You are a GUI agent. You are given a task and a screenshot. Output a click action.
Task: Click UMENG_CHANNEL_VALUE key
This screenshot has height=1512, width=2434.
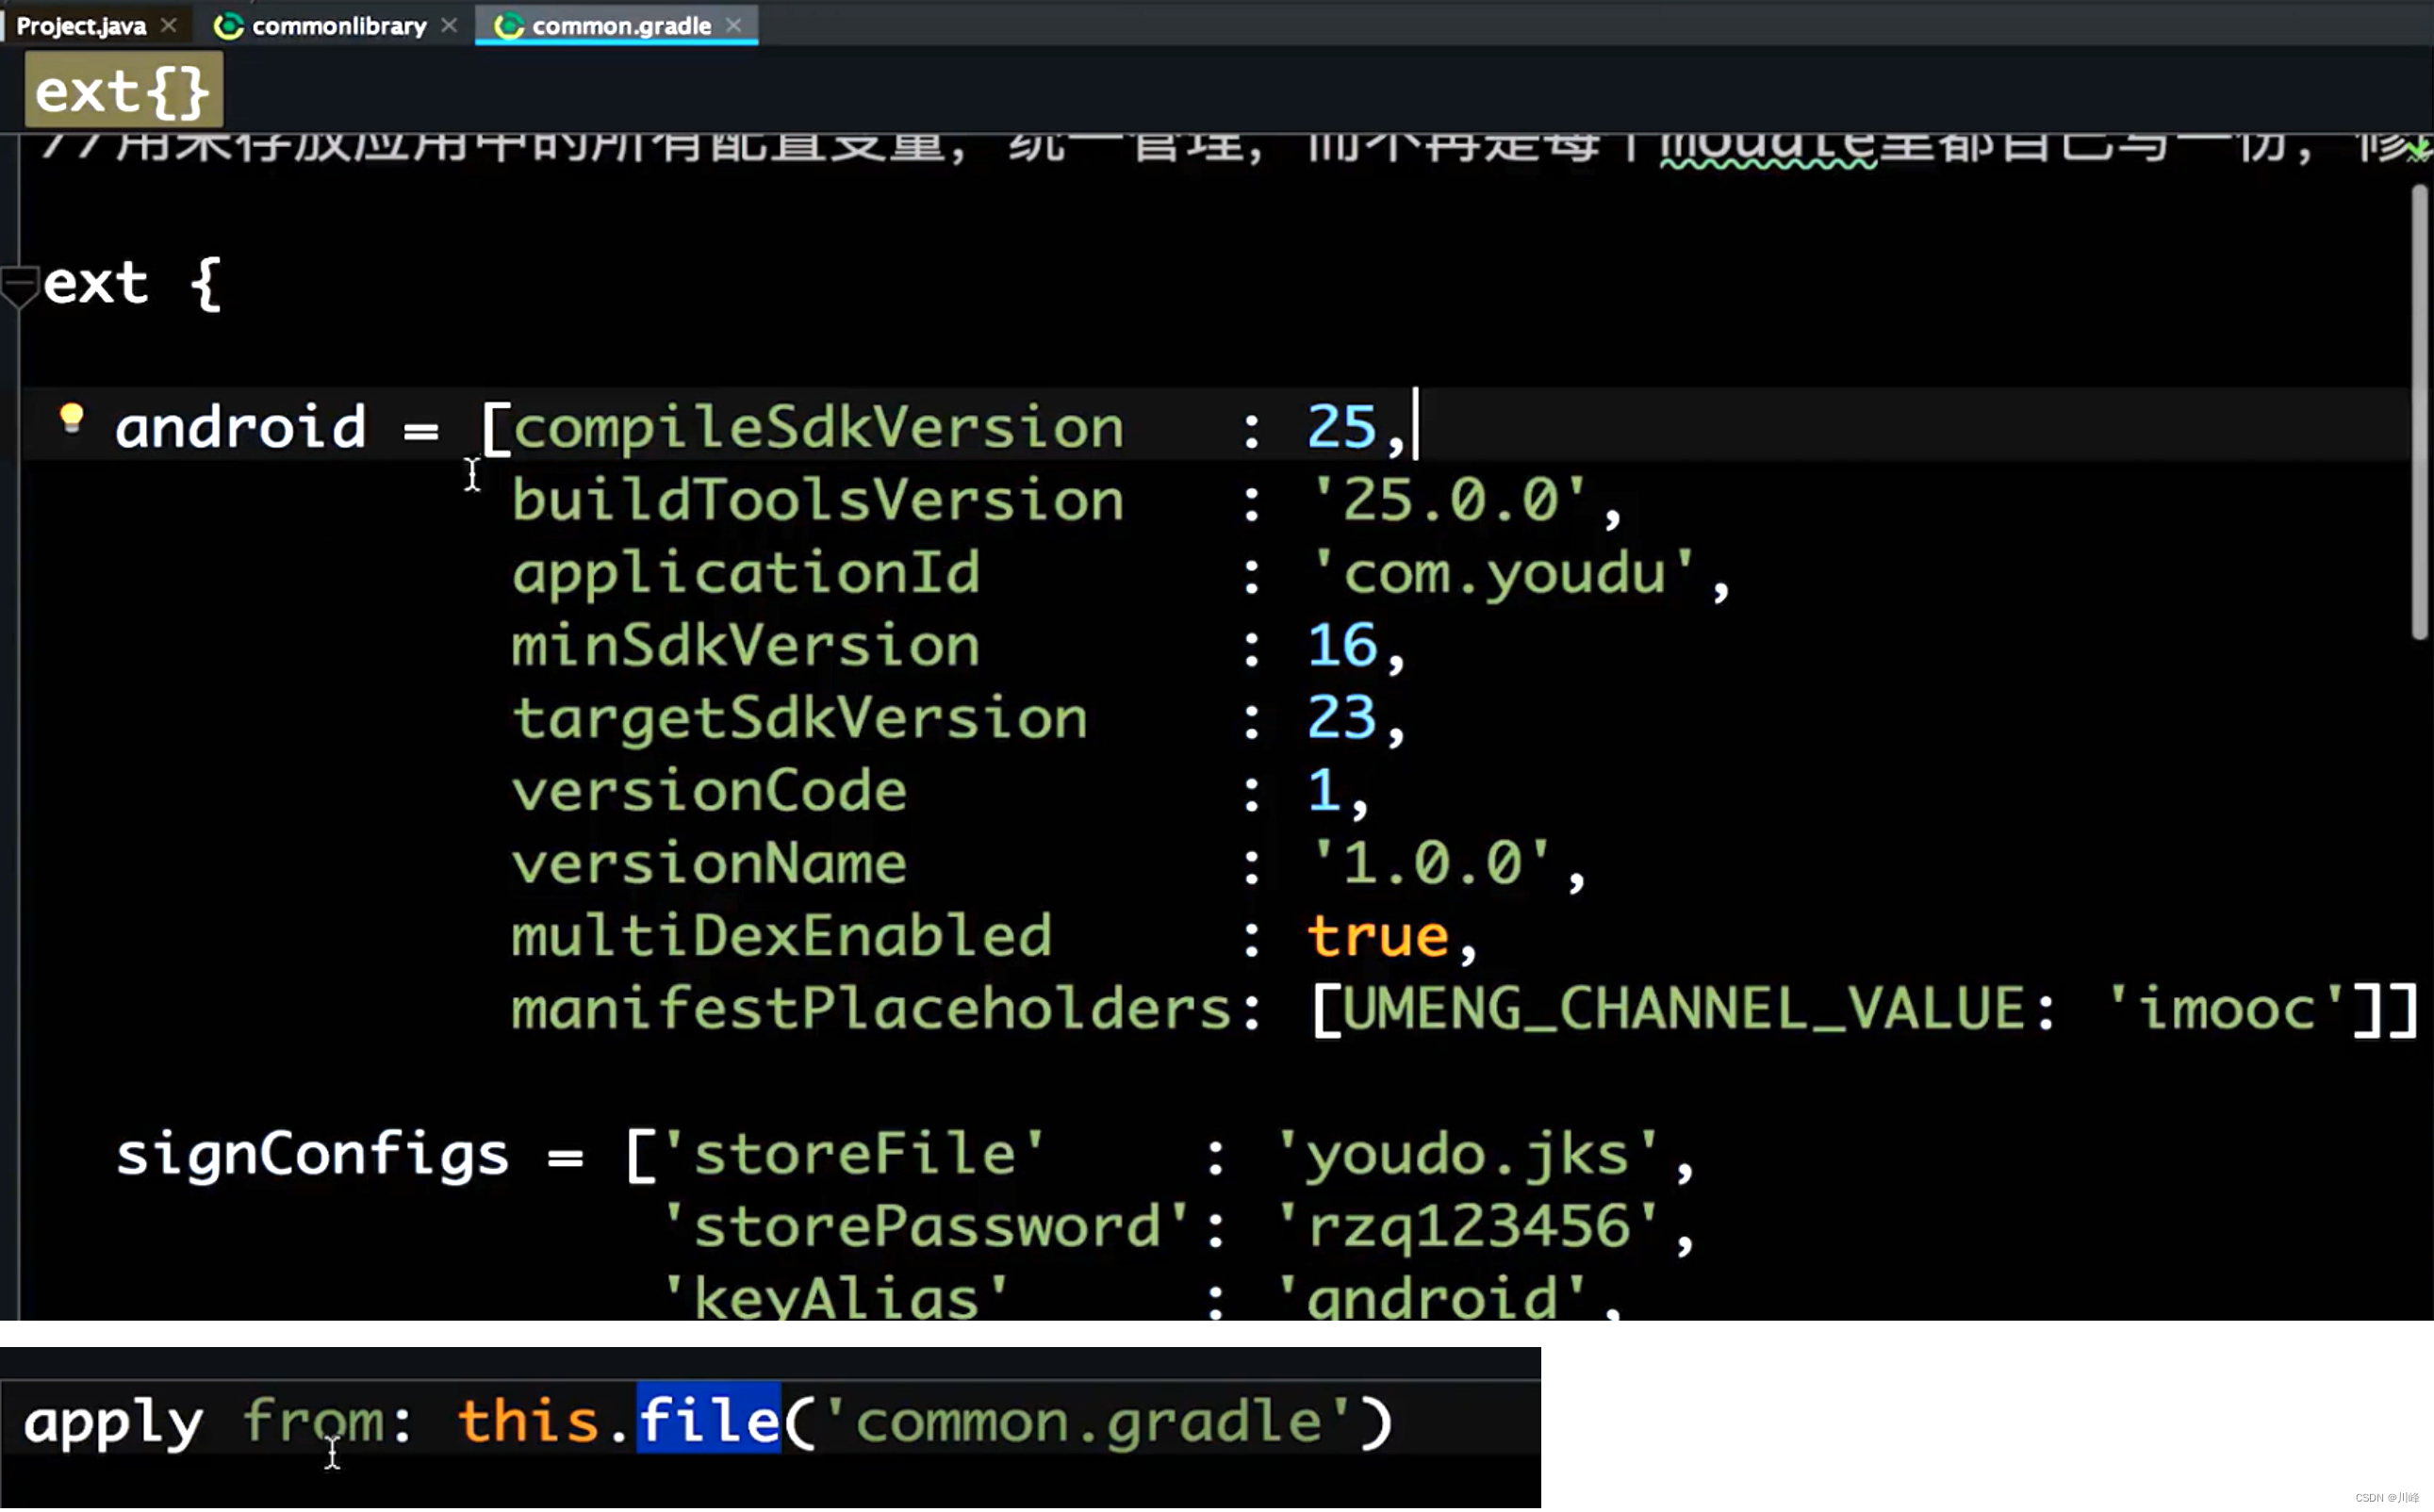[1683, 1009]
